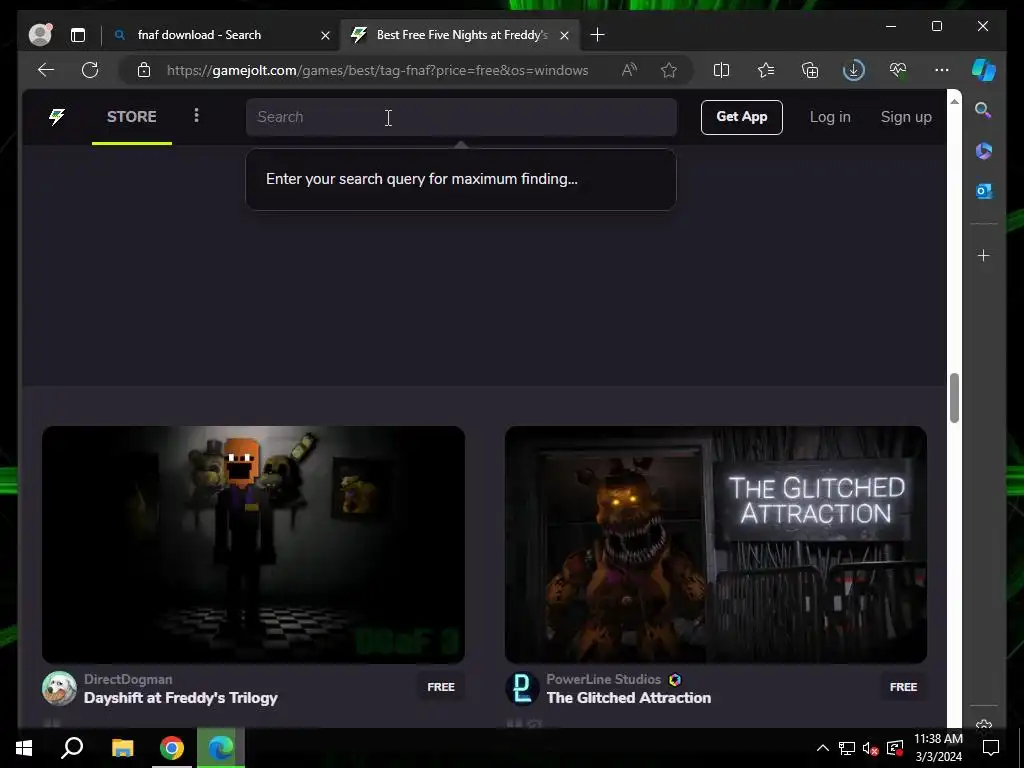Click the Get App button

[x=742, y=118]
